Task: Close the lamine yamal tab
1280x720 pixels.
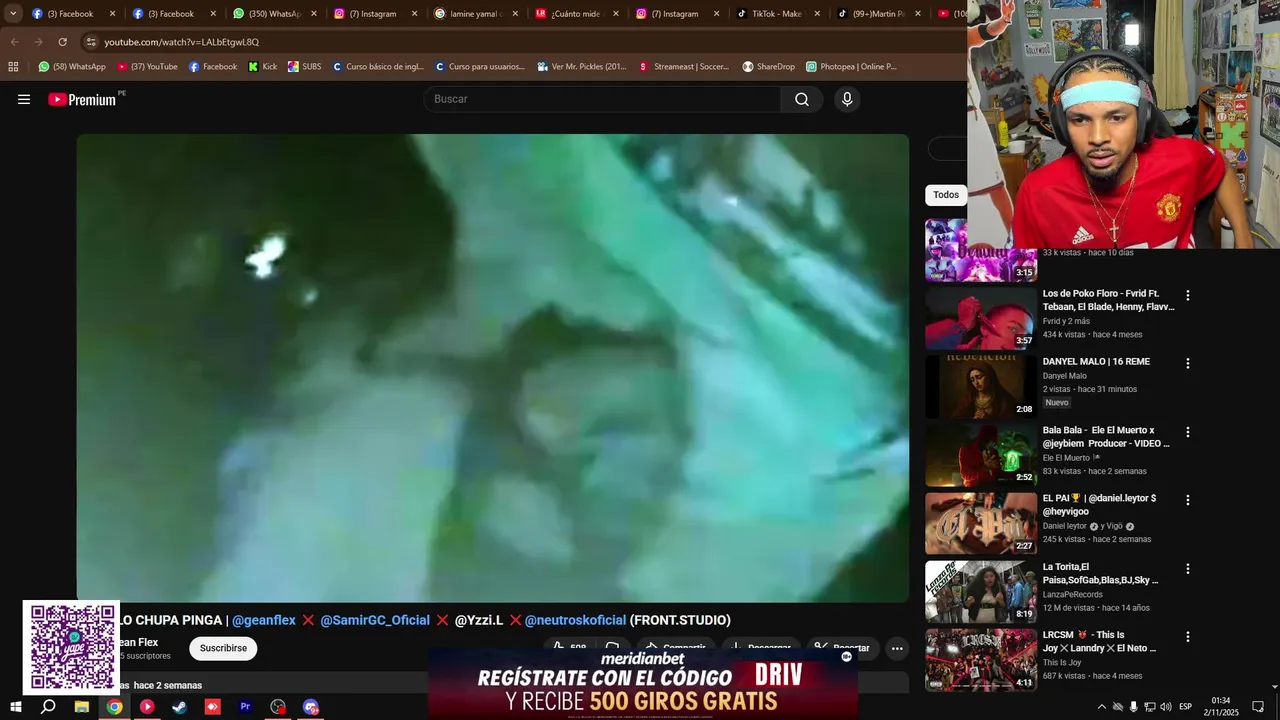Action: point(515,14)
